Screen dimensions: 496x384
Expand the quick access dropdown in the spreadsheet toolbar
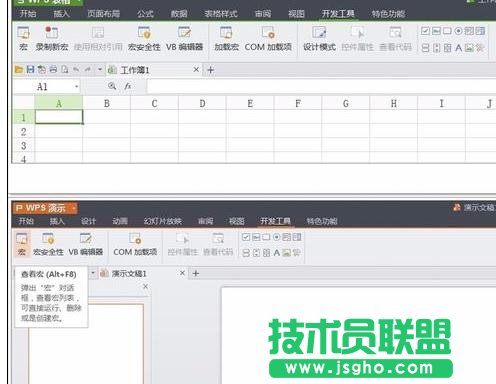click(x=100, y=70)
